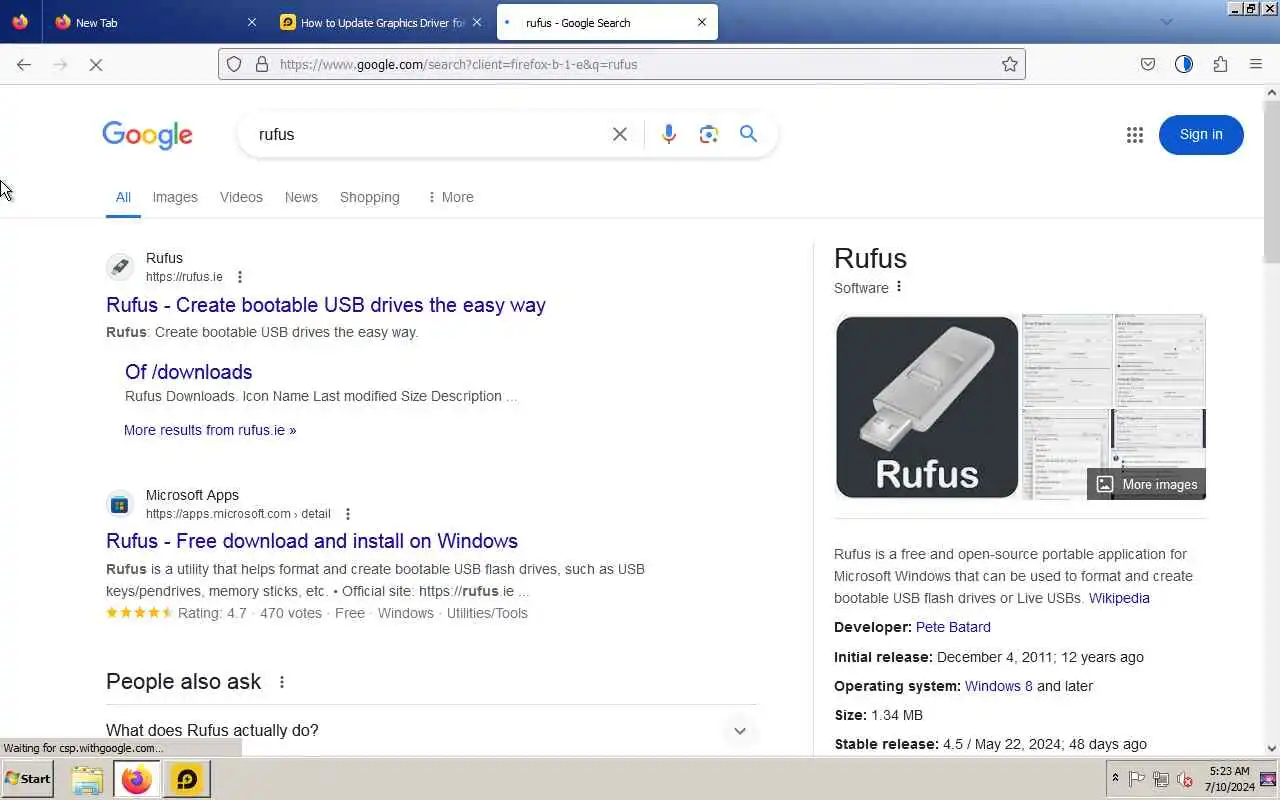1280x800 pixels.
Task: Open more options beside Software label
Action: pos(898,287)
